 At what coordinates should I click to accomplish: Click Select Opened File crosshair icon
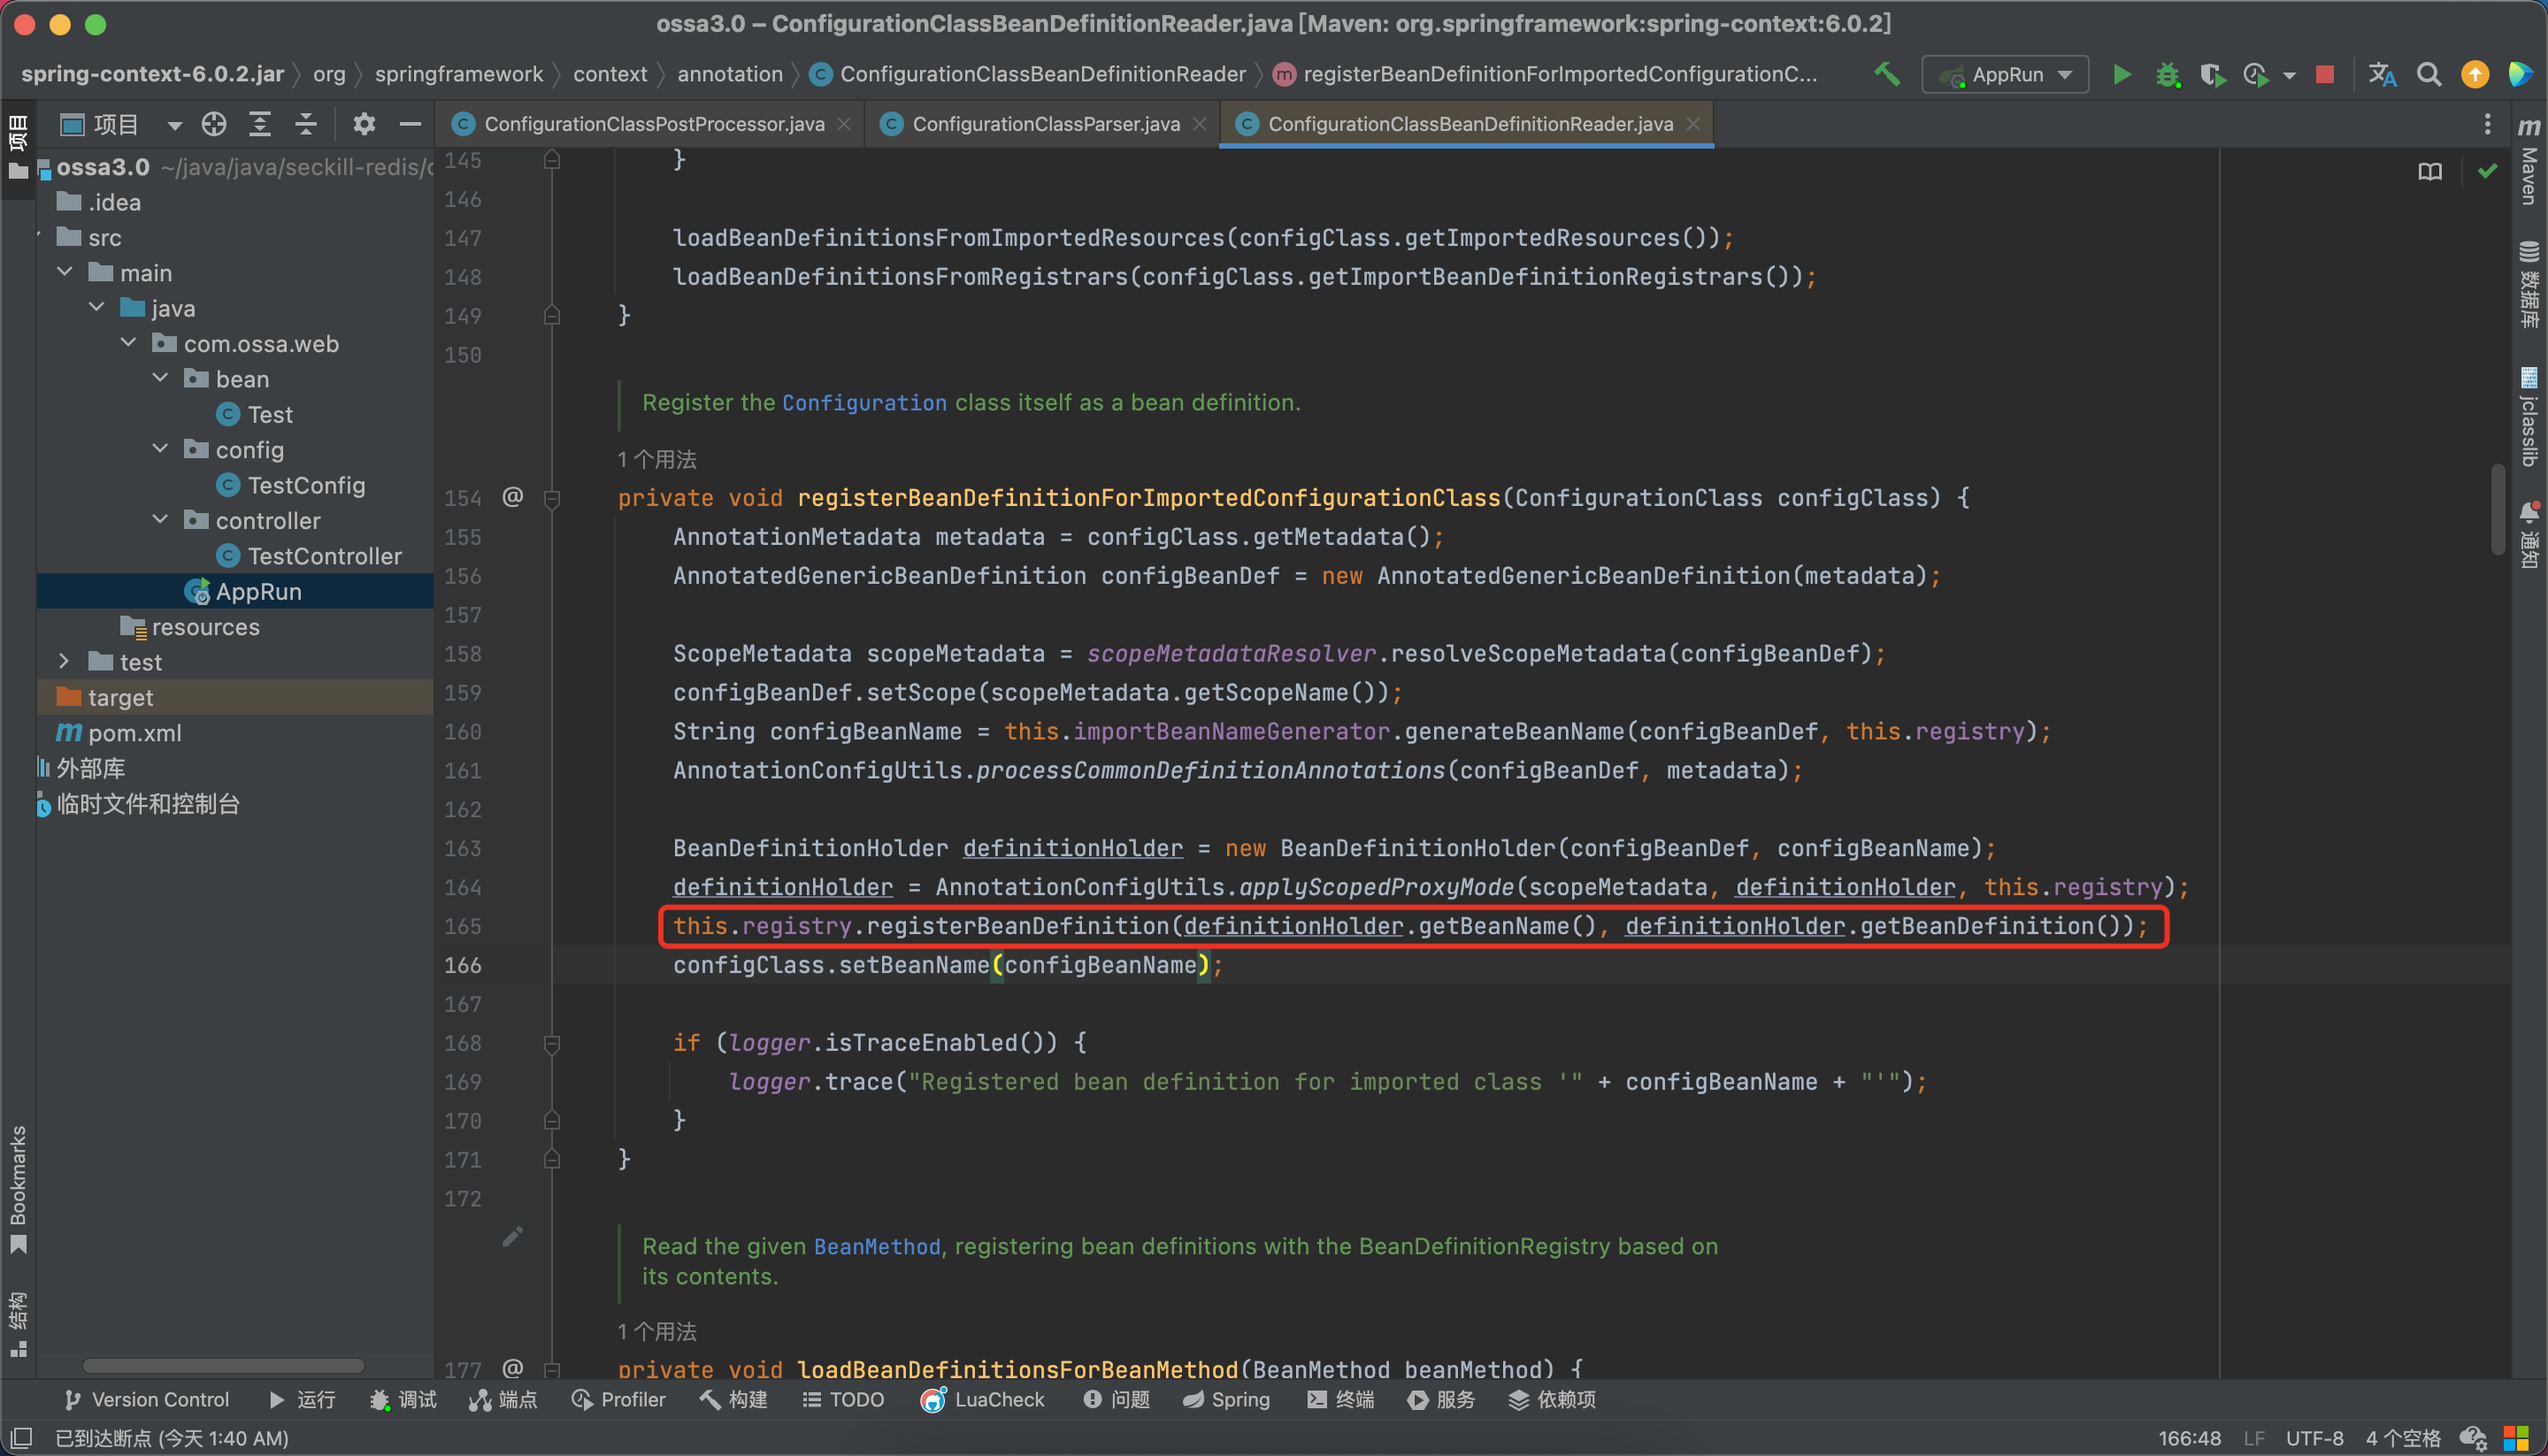[214, 124]
